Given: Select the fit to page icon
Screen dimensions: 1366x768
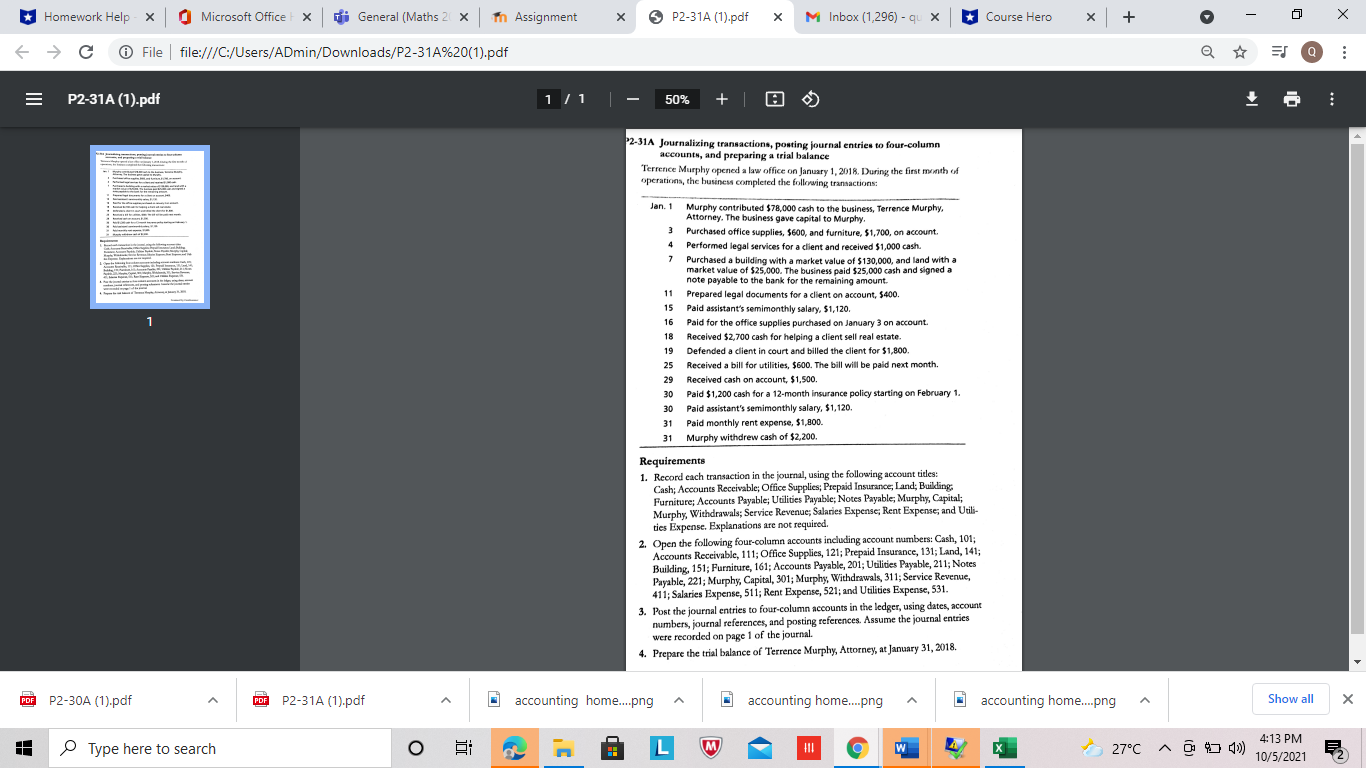Looking at the screenshot, I should pos(773,99).
